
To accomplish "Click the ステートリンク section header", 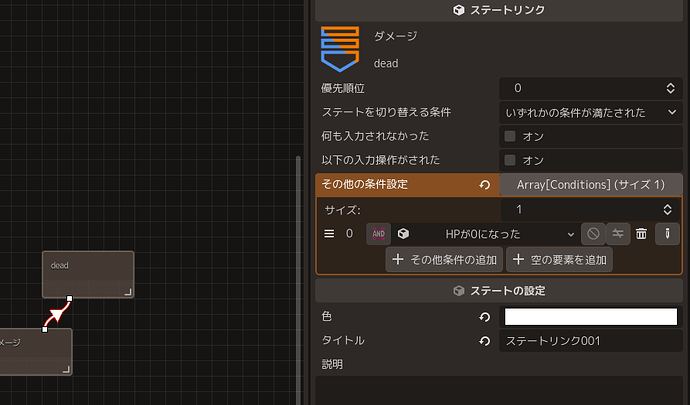I will point(499,10).
